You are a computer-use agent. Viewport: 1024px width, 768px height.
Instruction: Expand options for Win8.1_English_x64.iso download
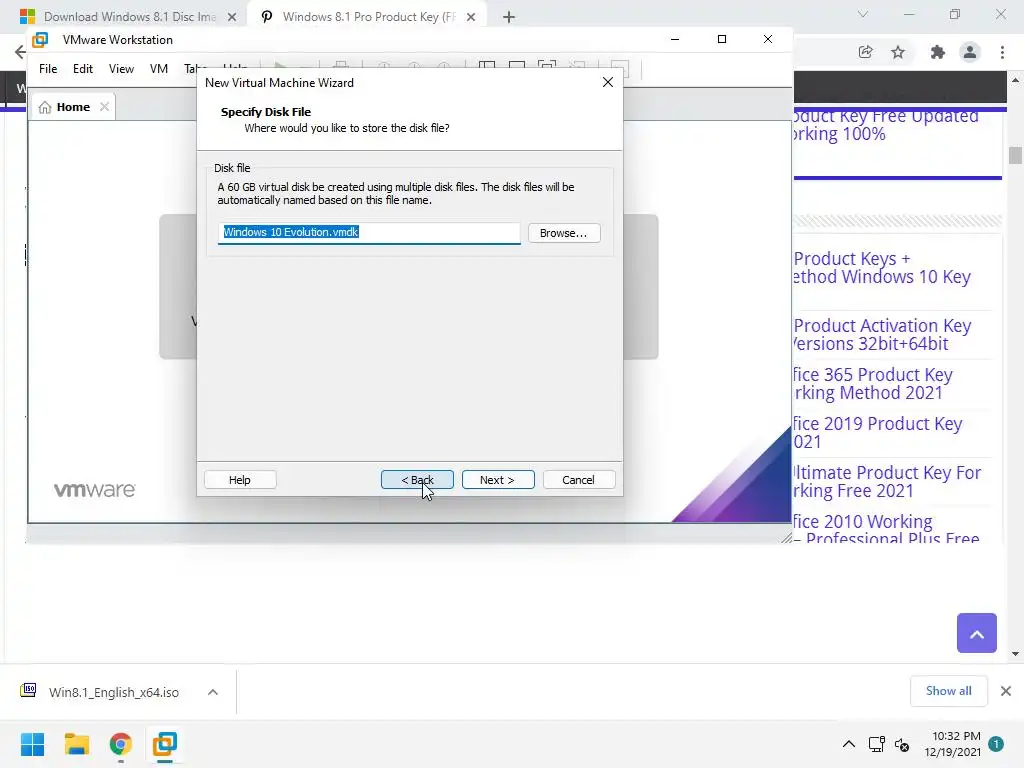pos(213,692)
